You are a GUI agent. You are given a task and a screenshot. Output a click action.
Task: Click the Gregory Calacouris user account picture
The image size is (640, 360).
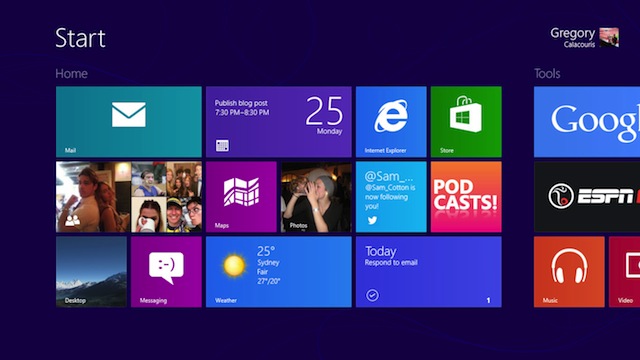pyautogui.click(x=609, y=38)
